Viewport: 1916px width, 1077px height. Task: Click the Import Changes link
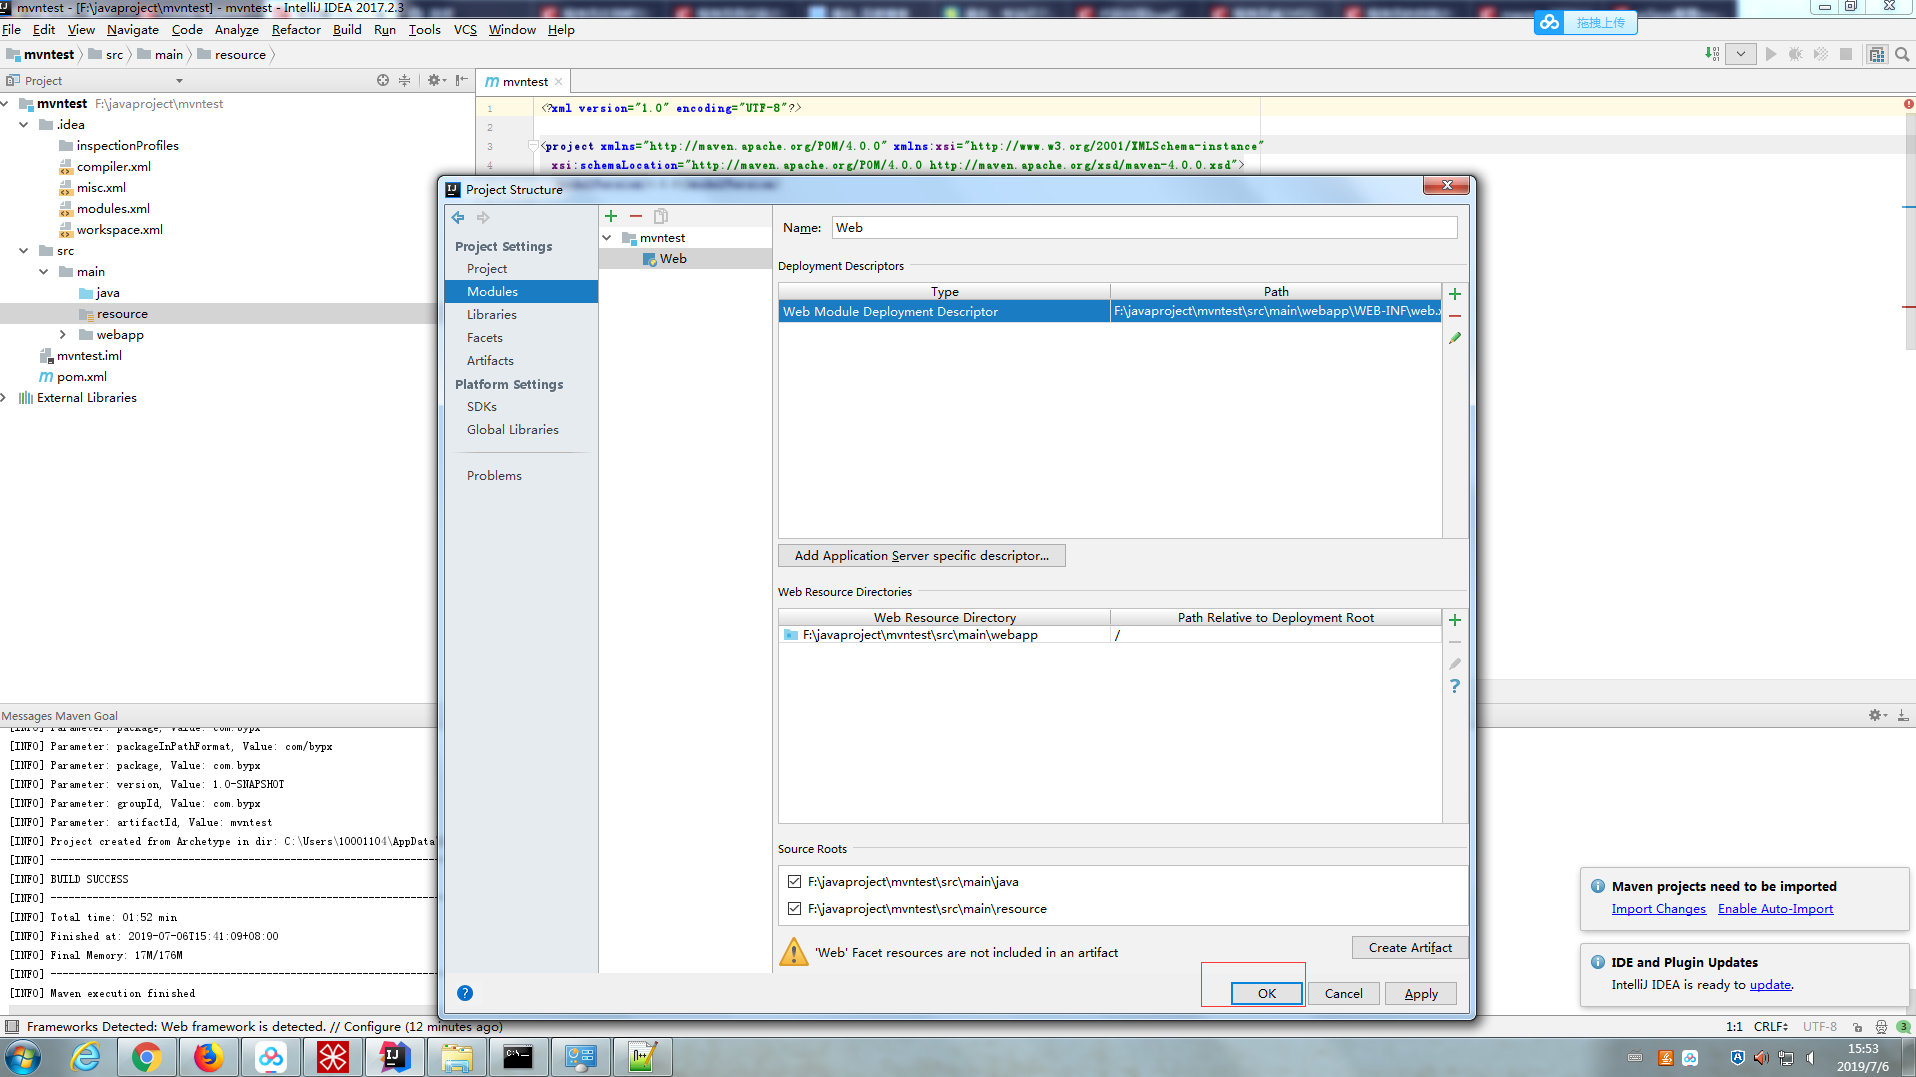[x=1658, y=909]
